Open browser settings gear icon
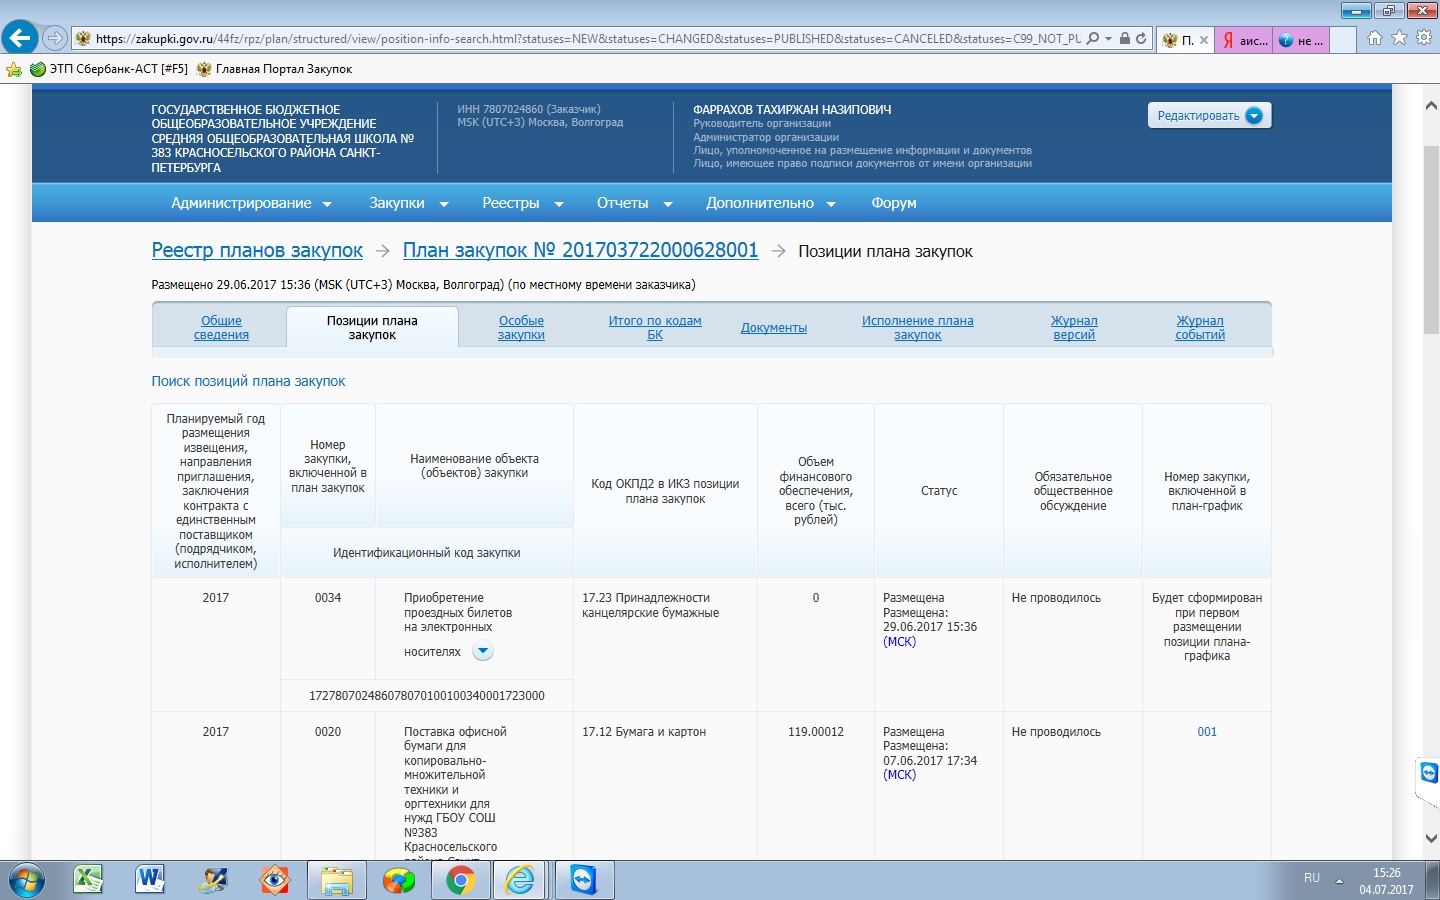 (1423, 38)
